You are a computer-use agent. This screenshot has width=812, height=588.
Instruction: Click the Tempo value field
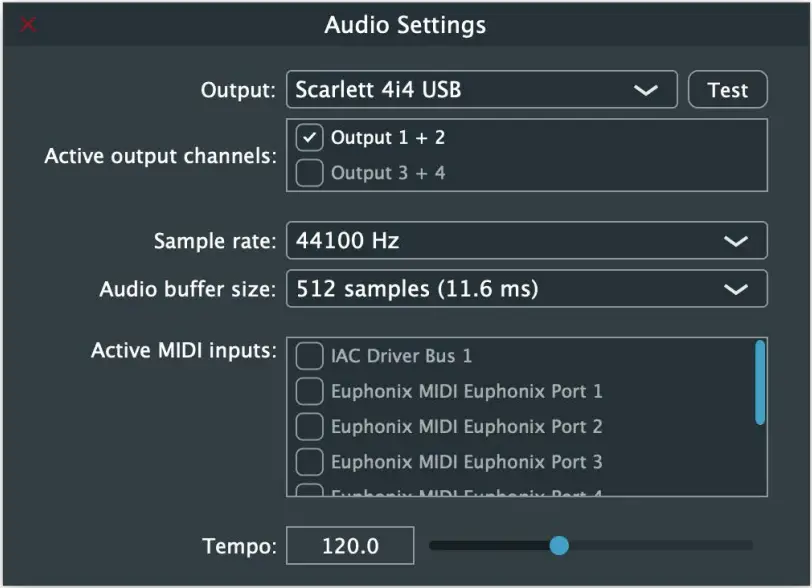click(x=349, y=546)
